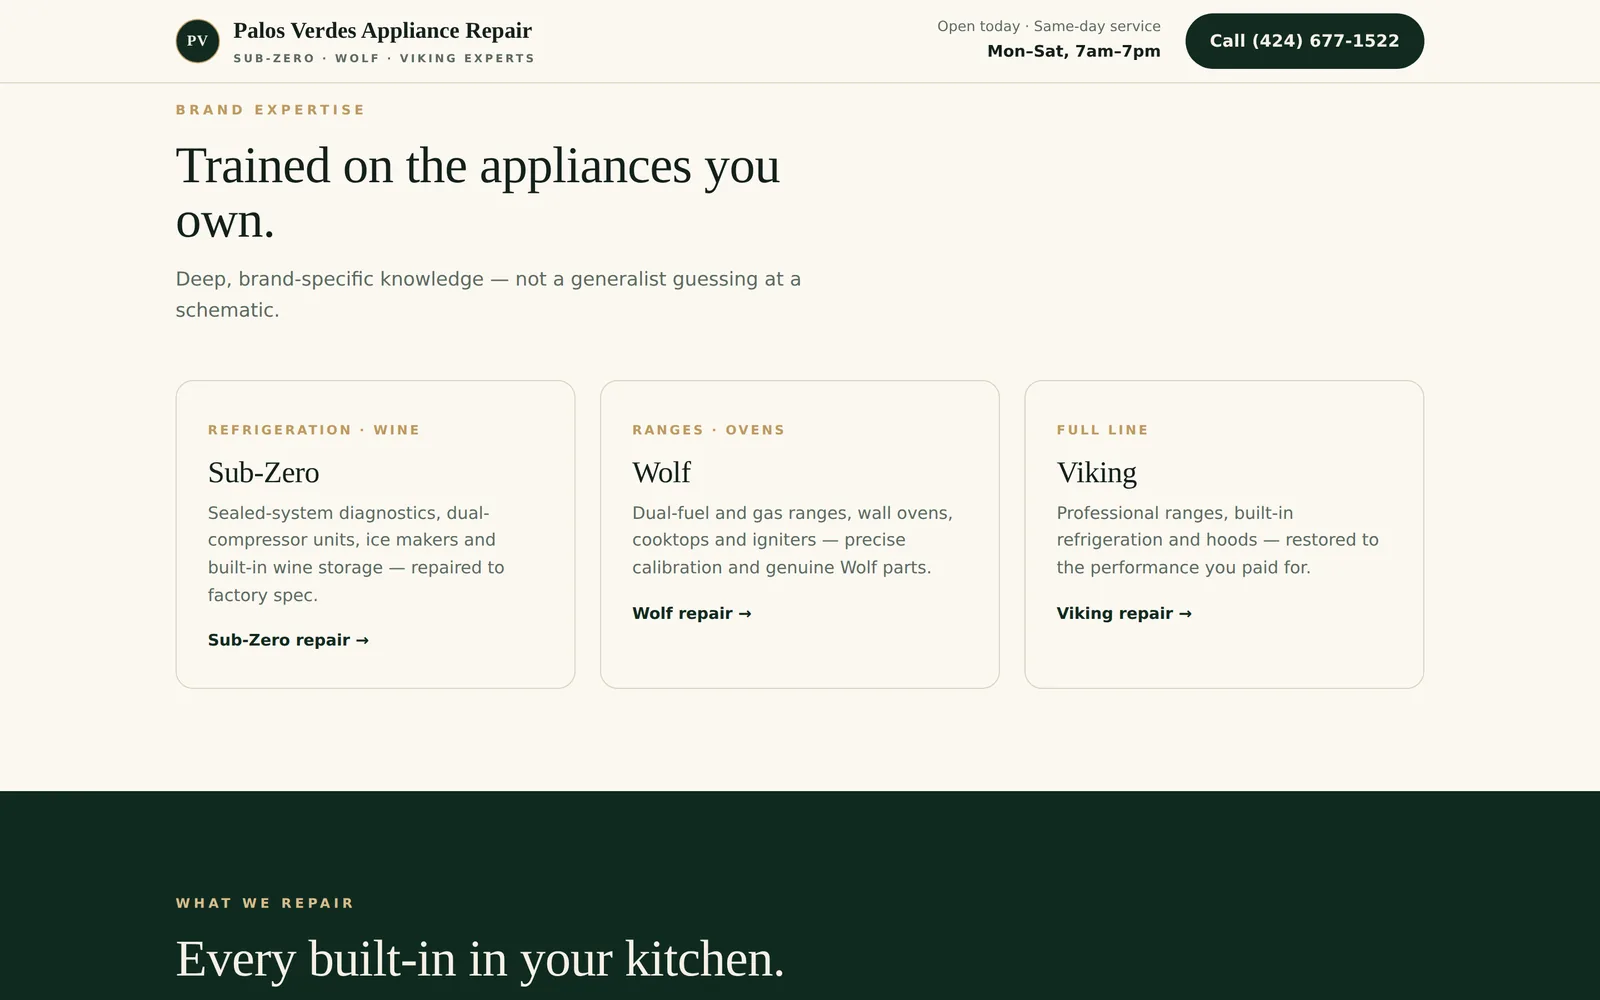The width and height of the screenshot is (1600, 1000).
Task: Follow the Sub-Zero repair link
Action: pyautogui.click(x=288, y=640)
